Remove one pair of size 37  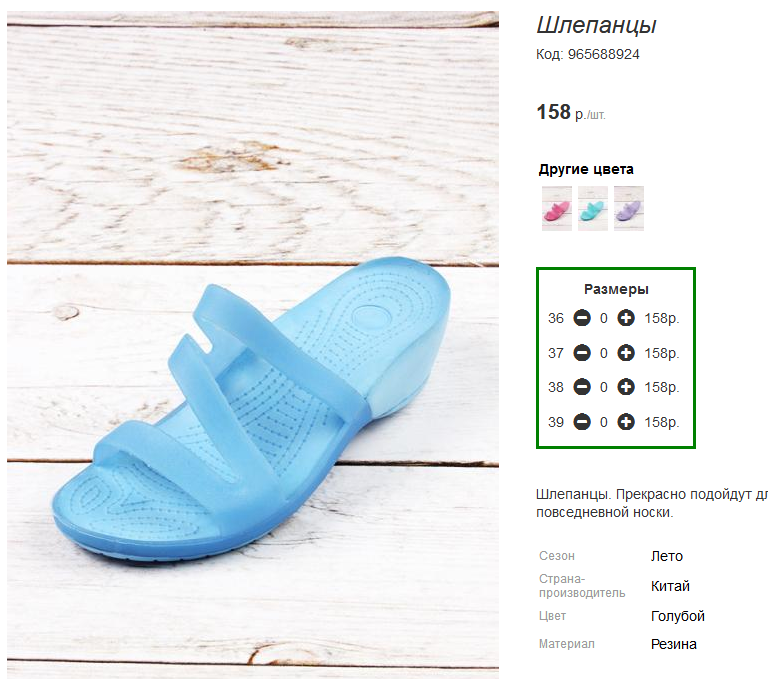pyautogui.click(x=582, y=353)
